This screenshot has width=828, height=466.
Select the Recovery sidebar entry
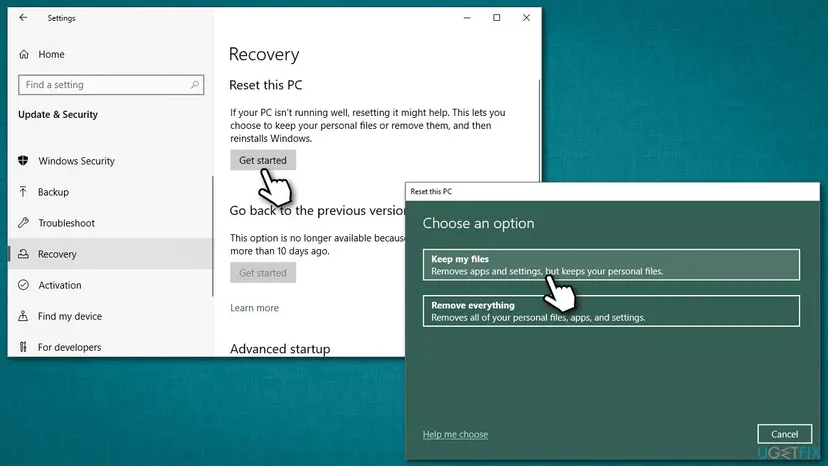(110, 254)
